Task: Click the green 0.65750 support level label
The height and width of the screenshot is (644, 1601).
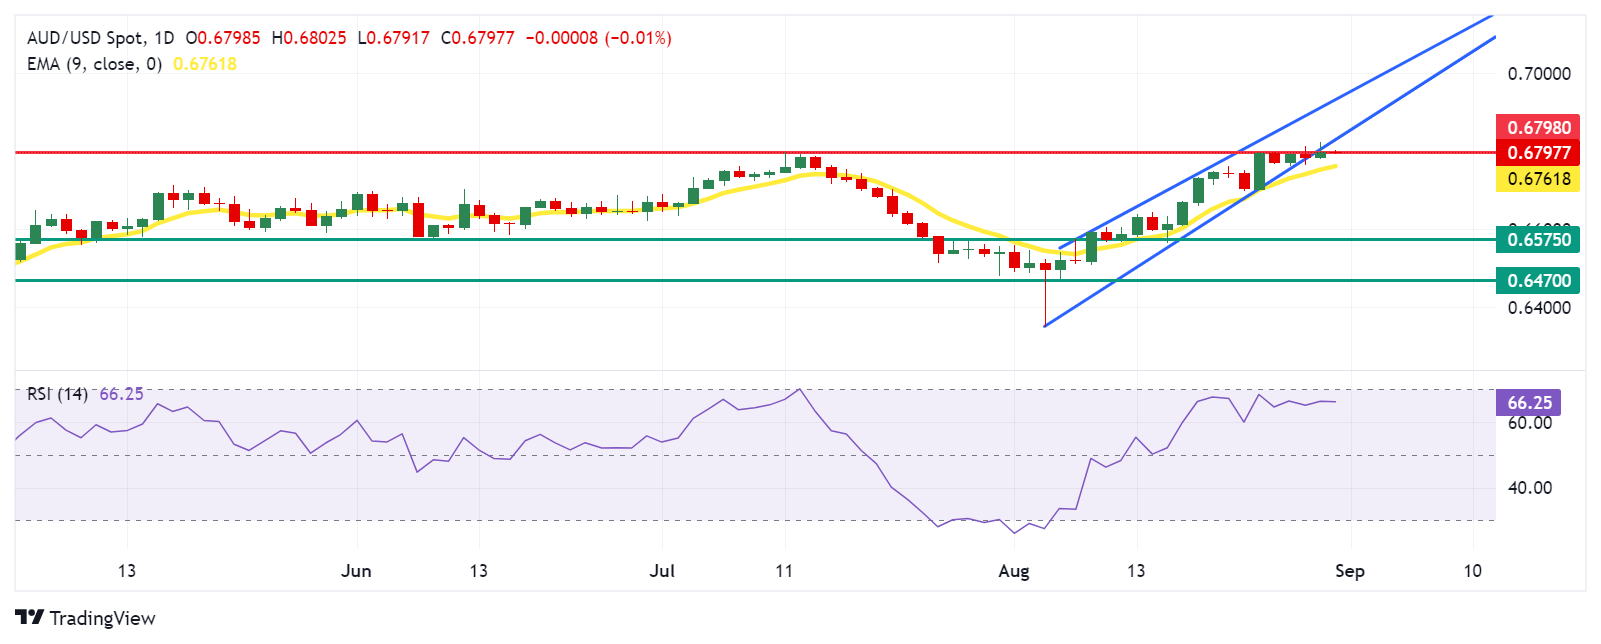Action: (x=1538, y=239)
